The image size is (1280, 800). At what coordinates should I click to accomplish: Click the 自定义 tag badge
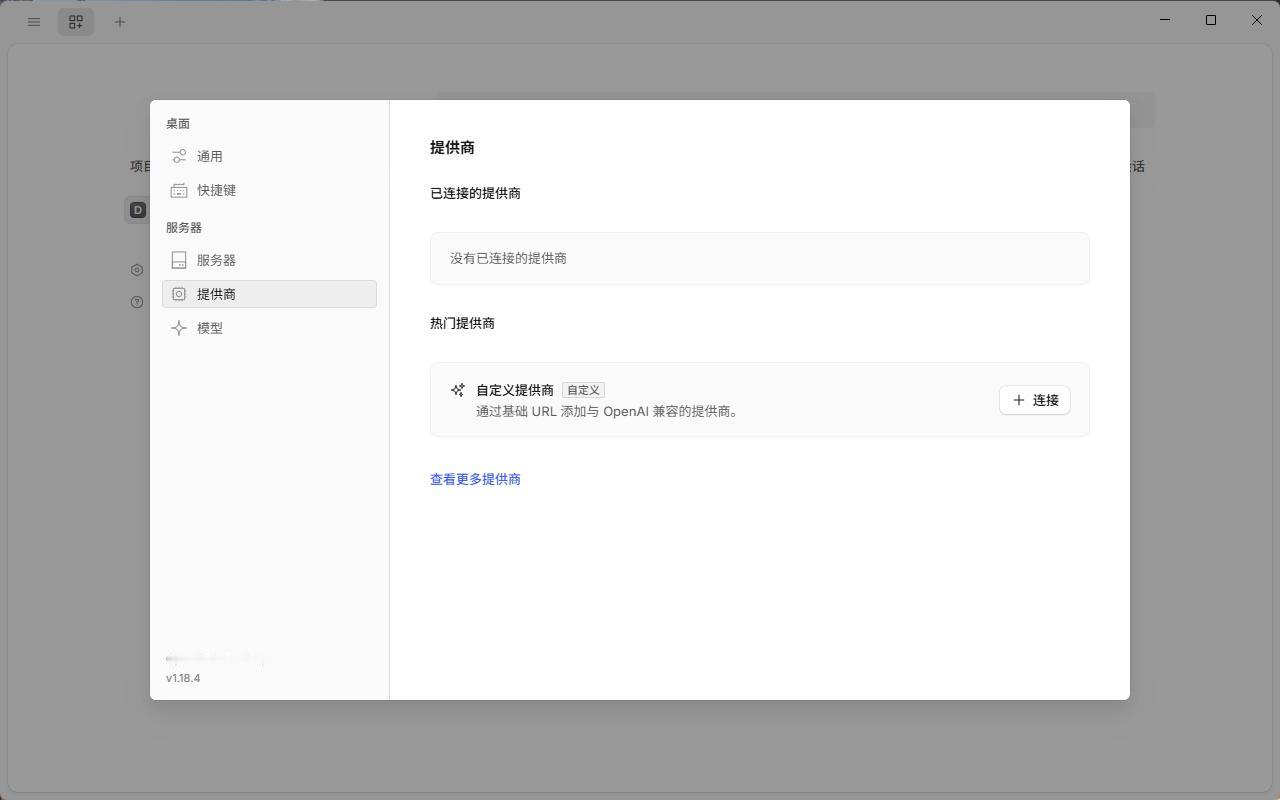(x=583, y=390)
